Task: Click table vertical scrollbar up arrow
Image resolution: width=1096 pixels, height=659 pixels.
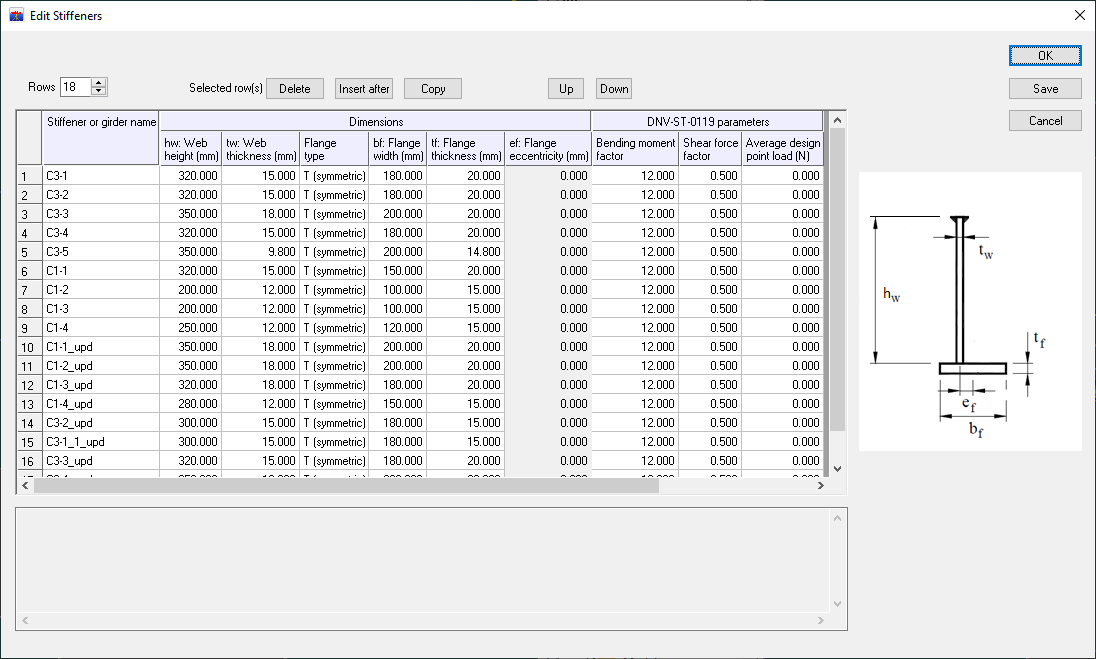Action: pyautogui.click(x=837, y=120)
